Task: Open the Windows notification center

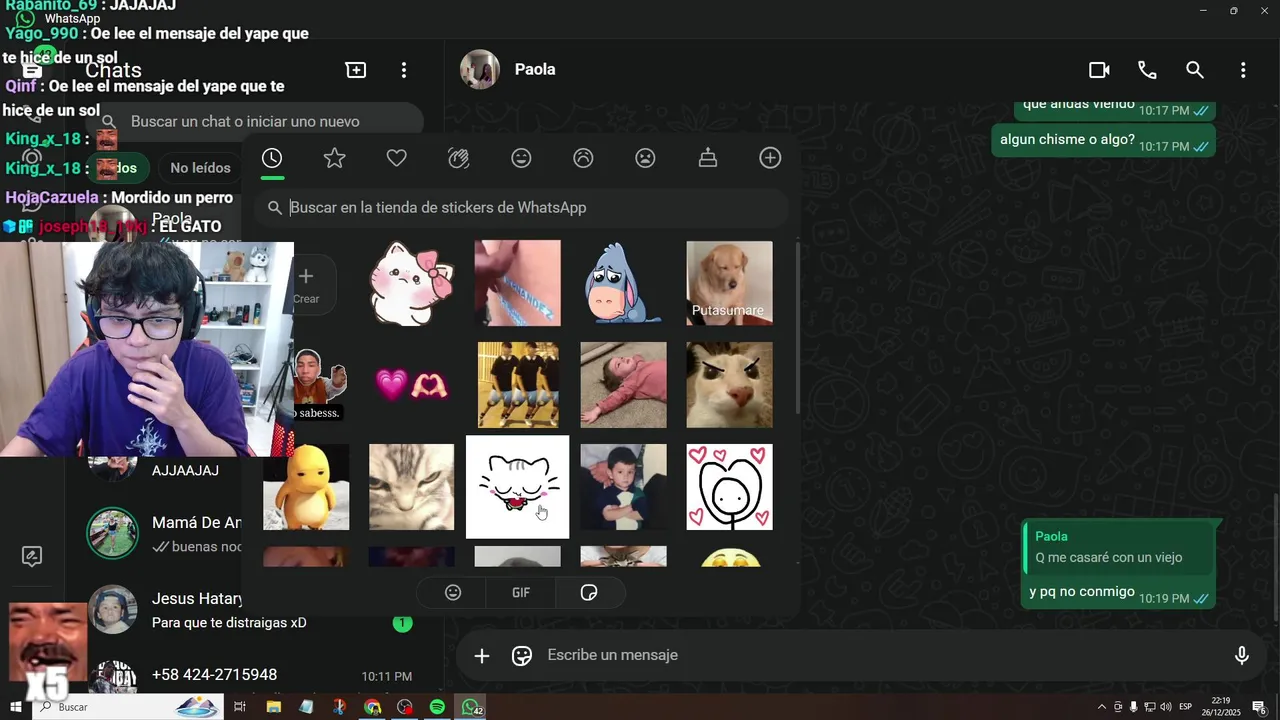Action: tap(1260, 707)
